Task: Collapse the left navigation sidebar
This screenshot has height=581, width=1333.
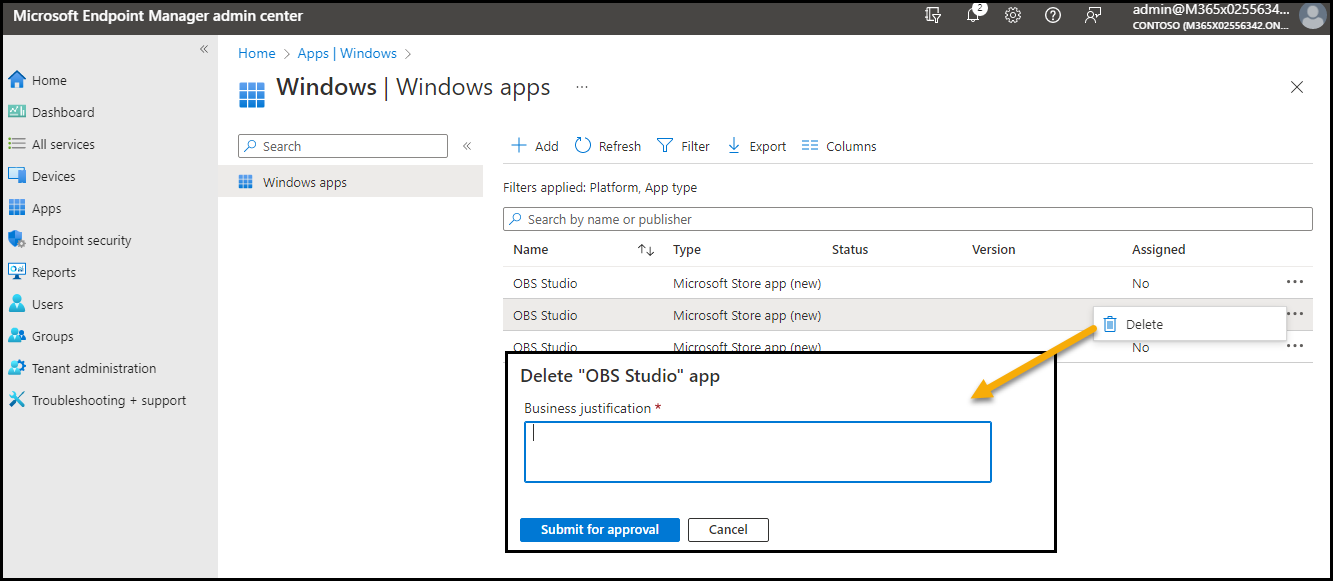Action: tap(204, 49)
